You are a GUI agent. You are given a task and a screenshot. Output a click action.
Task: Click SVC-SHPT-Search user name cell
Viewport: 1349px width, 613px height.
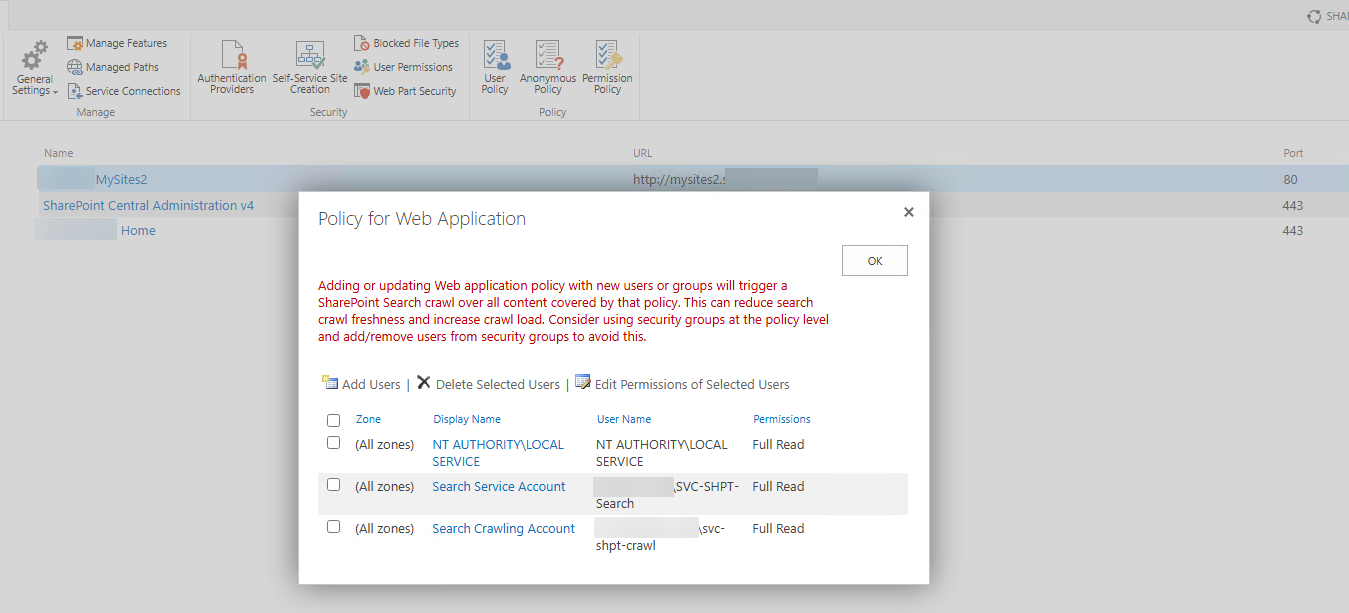pos(667,495)
